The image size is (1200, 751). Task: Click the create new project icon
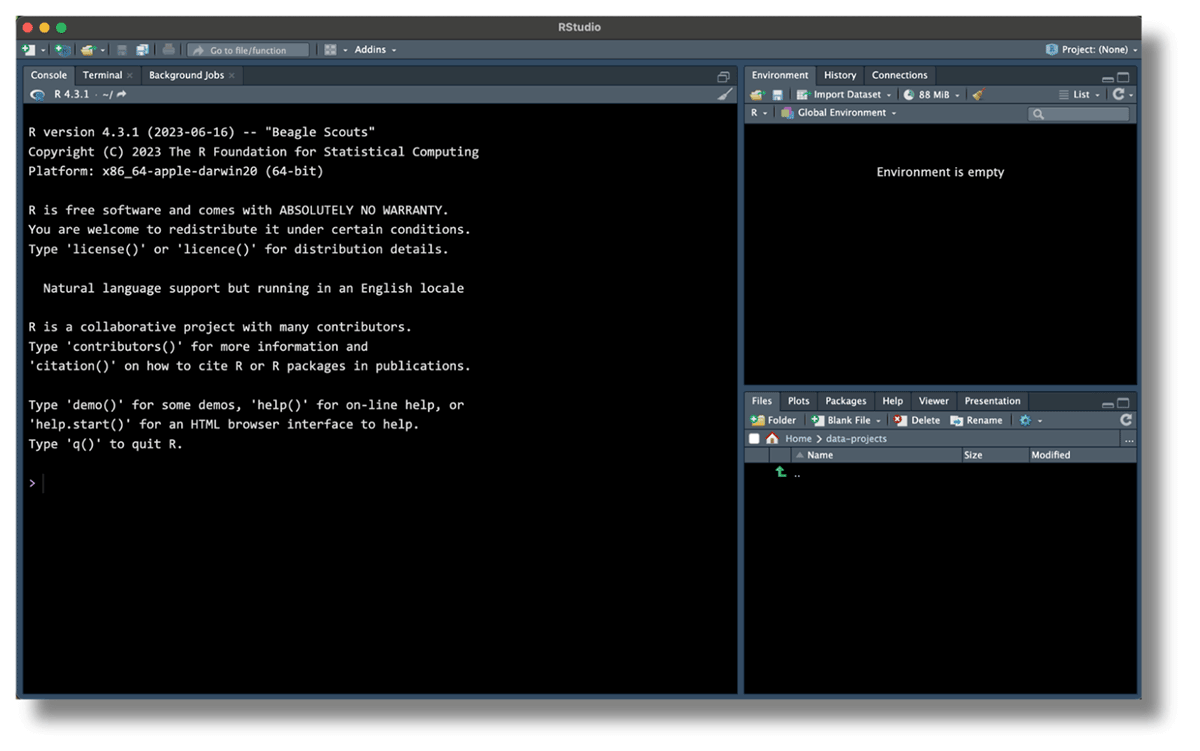62,50
